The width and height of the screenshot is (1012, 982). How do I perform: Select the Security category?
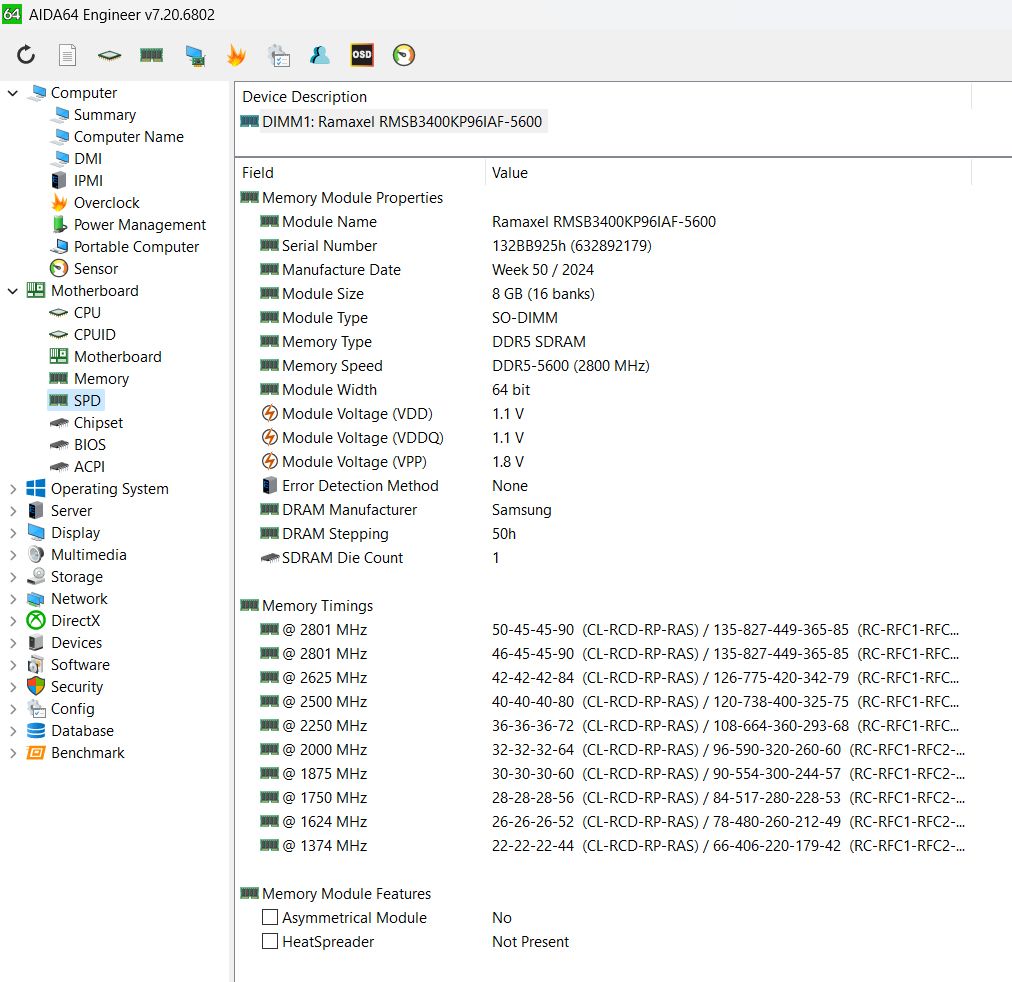tap(77, 686)
